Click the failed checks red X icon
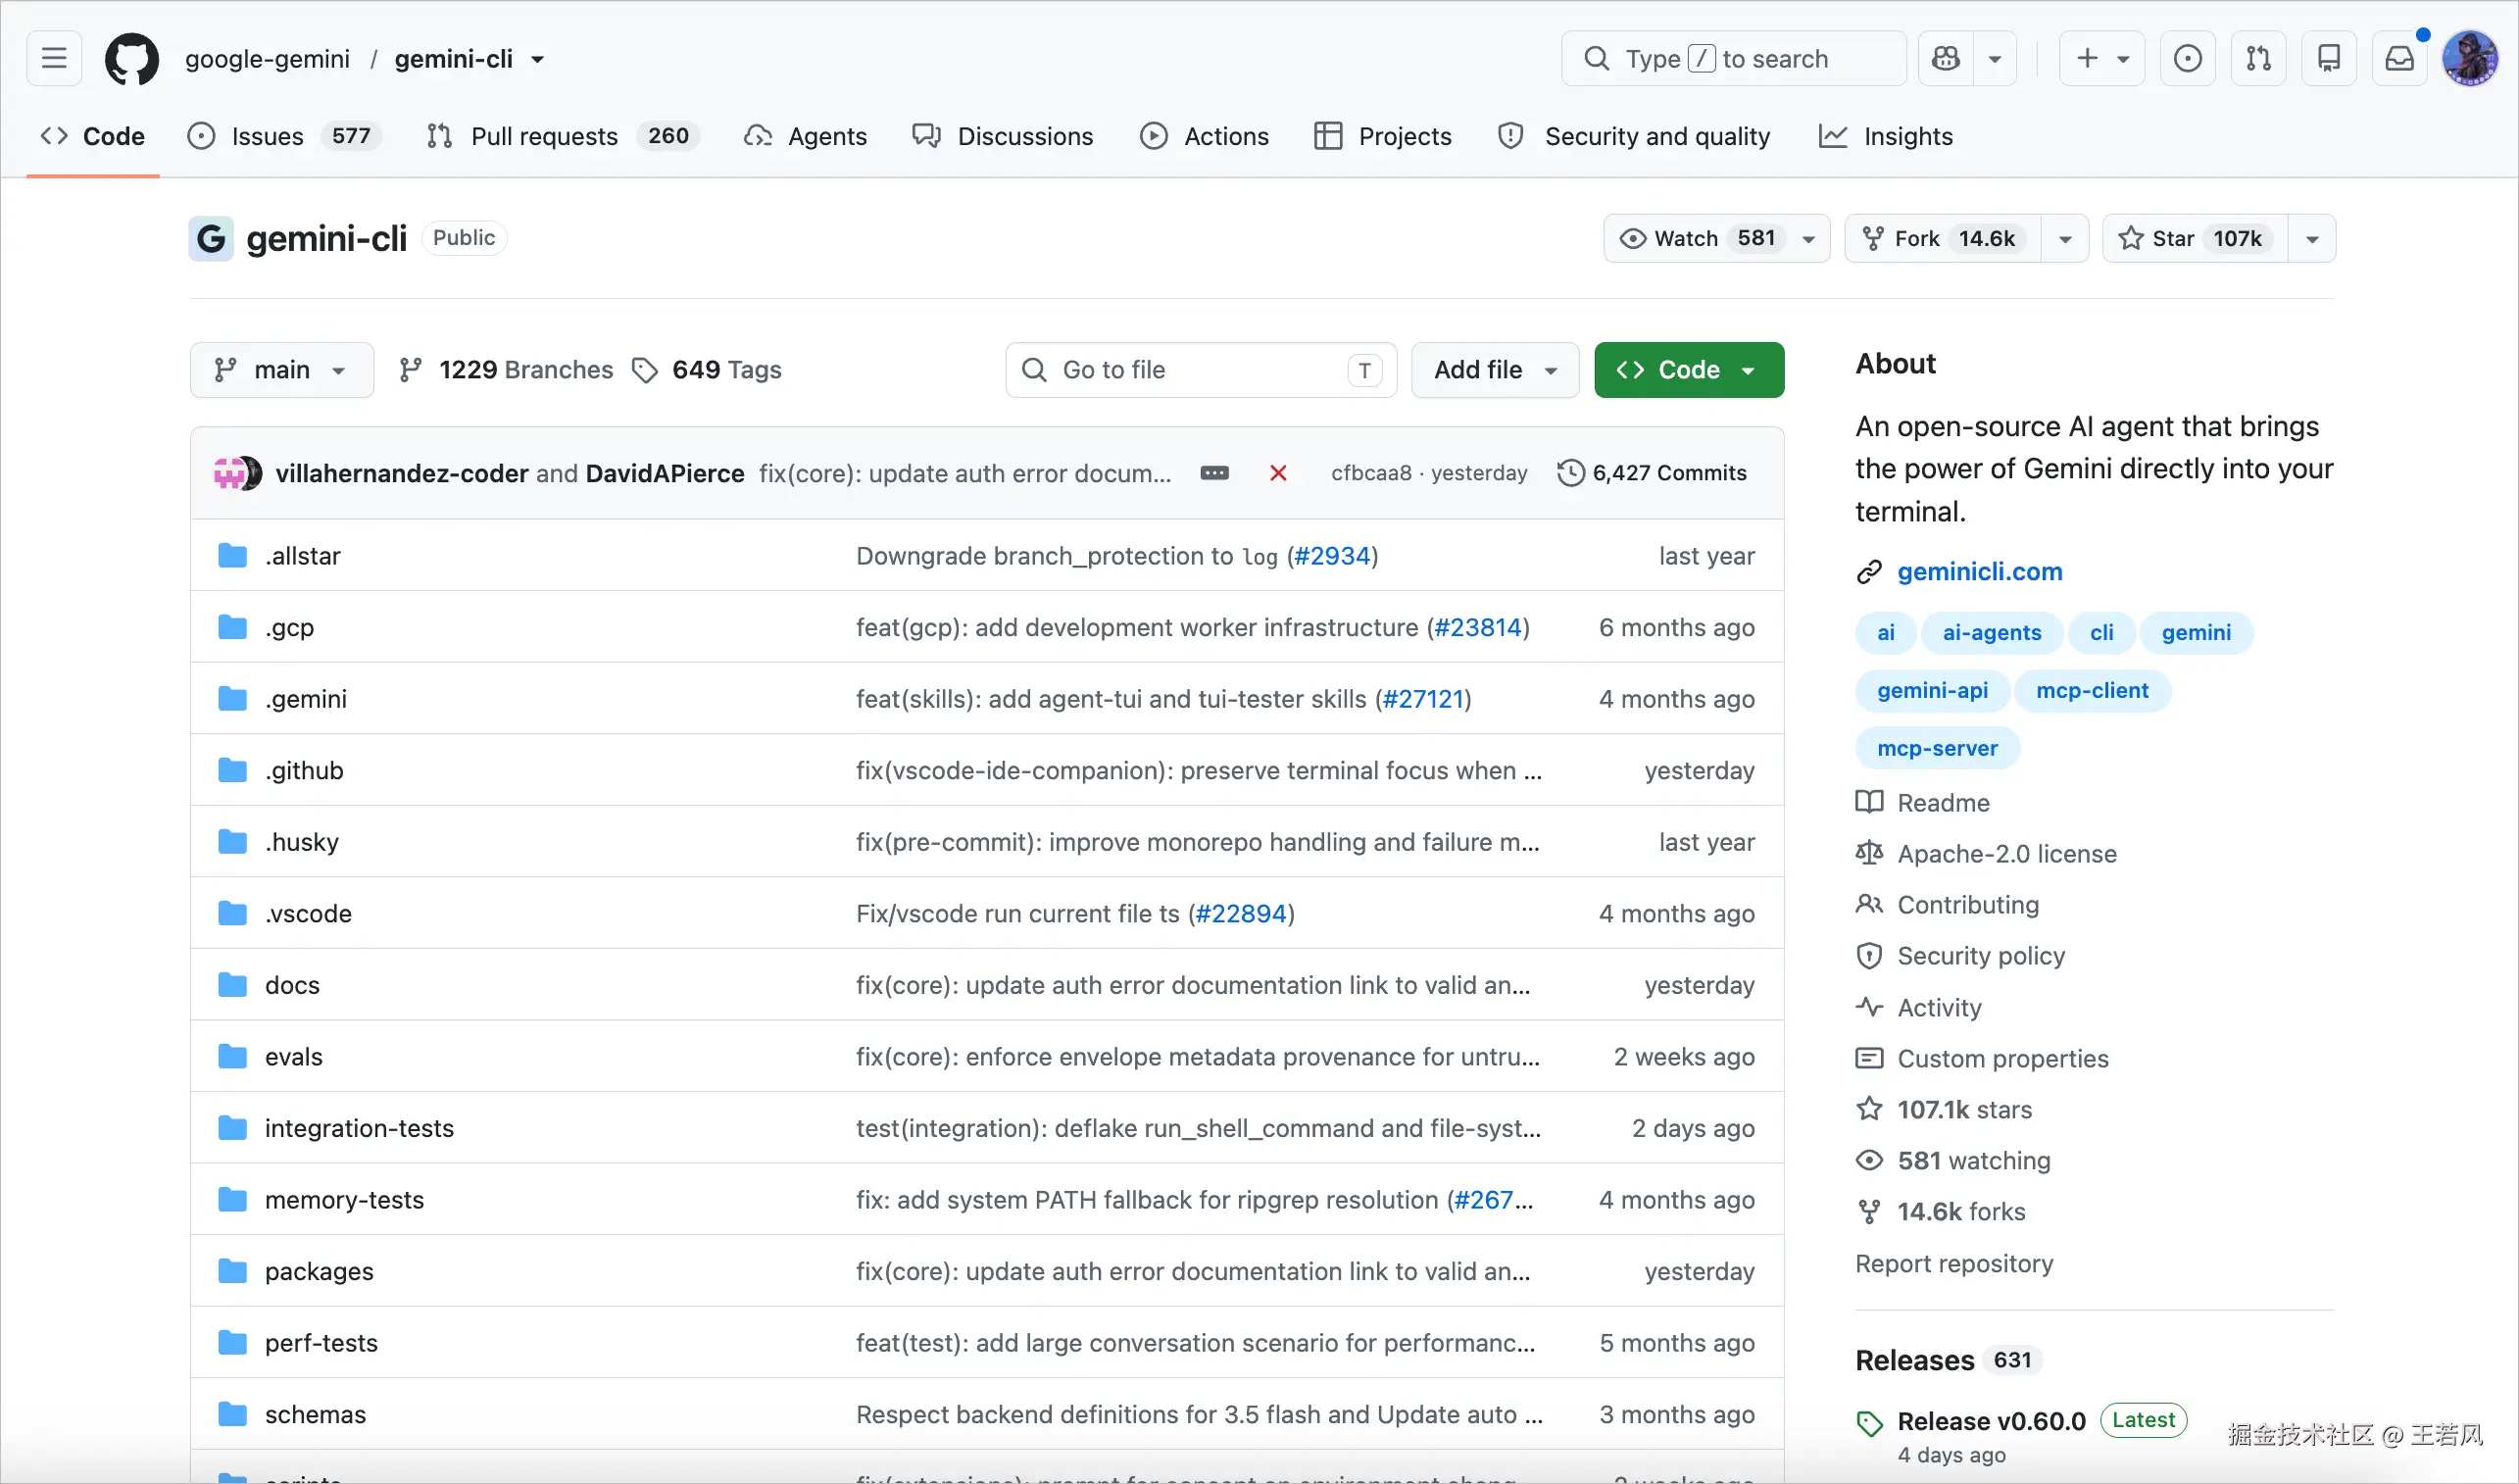This screenshot has height=1484, width=2519. coord(1278,473)
